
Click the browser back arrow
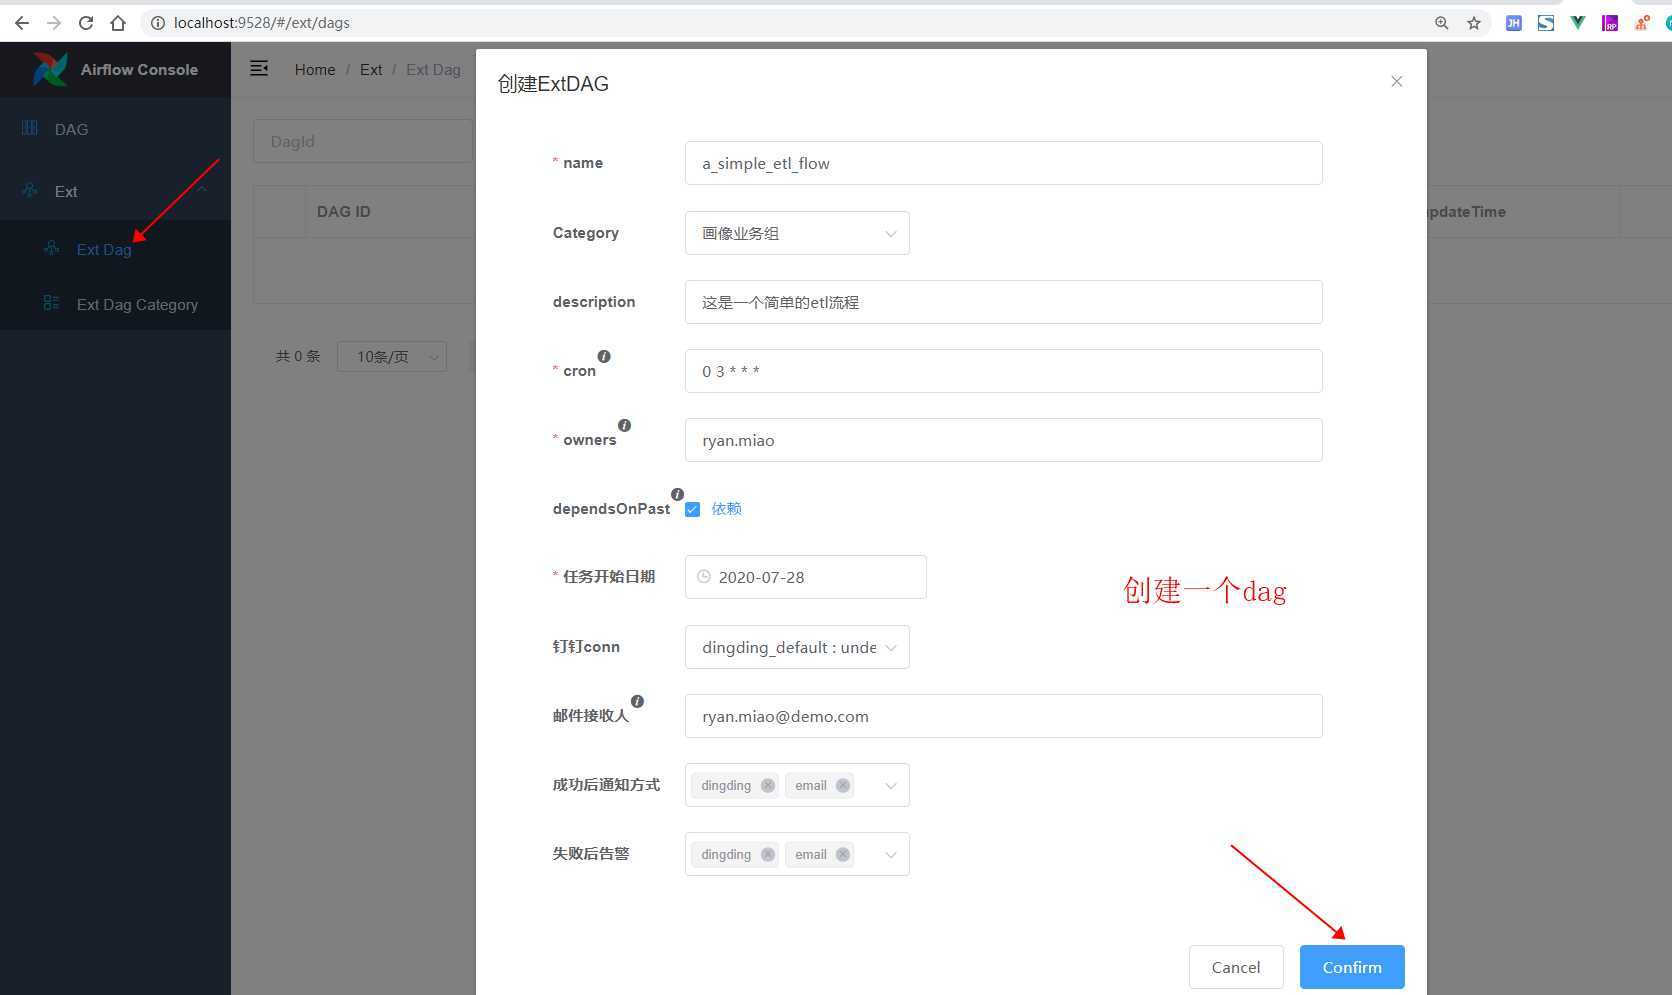click(22, 23)
